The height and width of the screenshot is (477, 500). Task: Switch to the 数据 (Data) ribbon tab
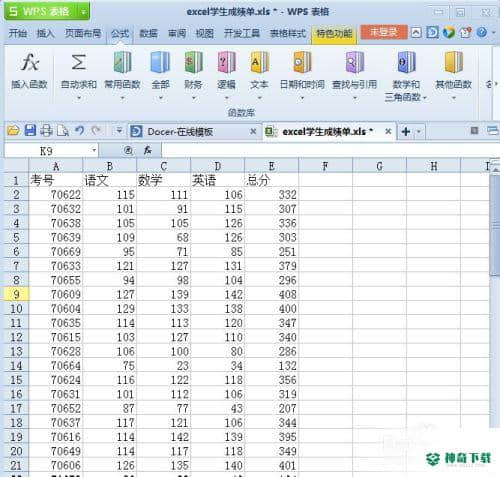coord(148,33)
